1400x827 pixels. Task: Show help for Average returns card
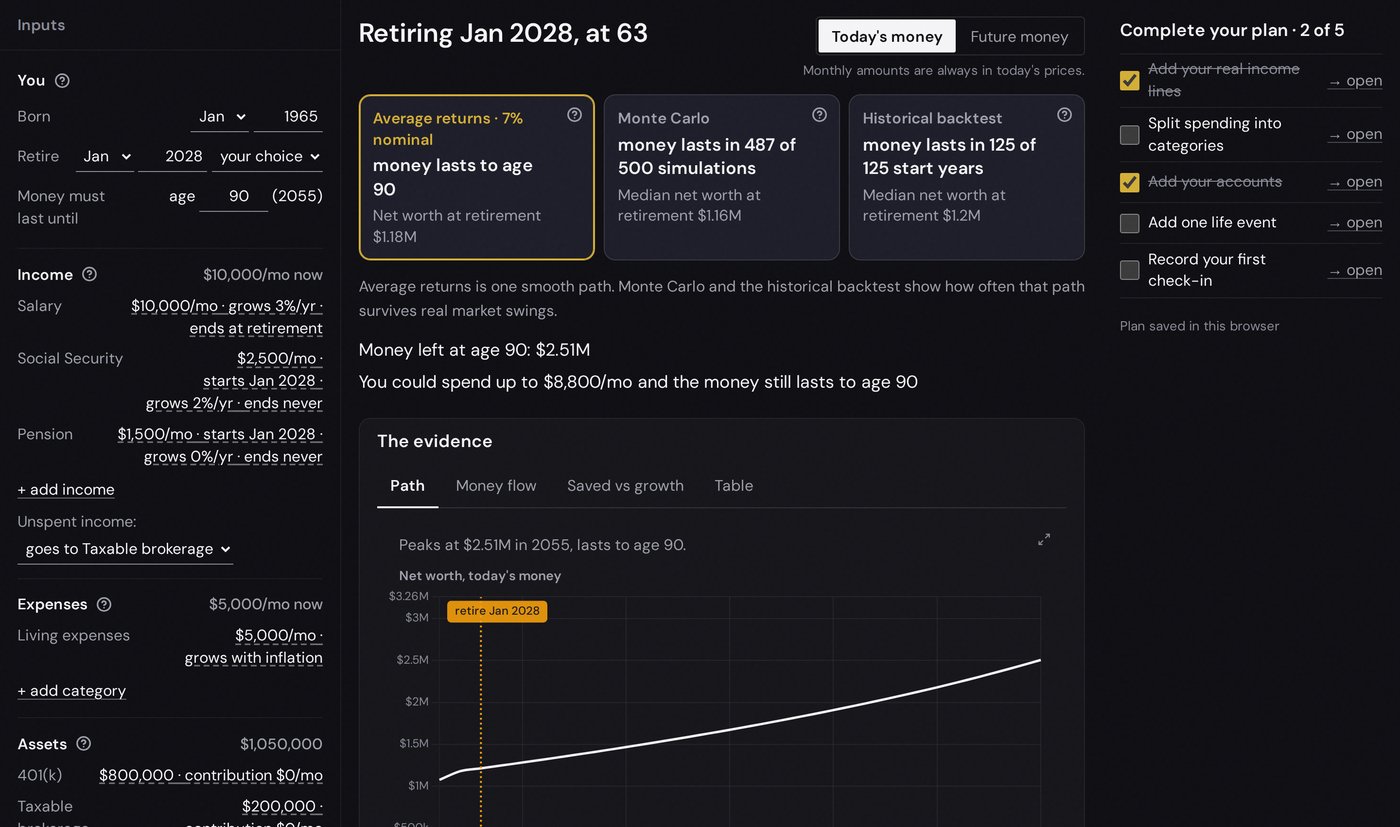574,115
